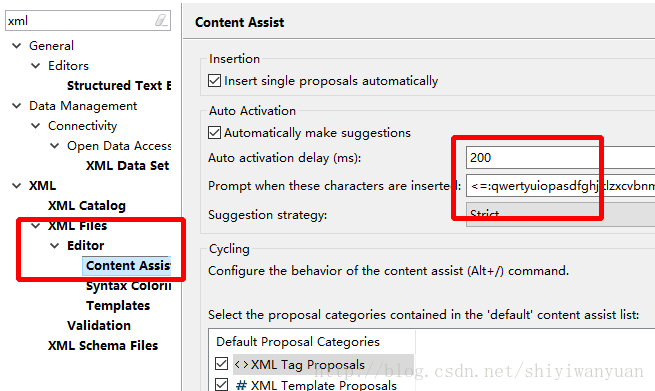The image size is (655, 391).
Task: Open the Suggestion strategy dropdown
Action: tap(560, 214)
